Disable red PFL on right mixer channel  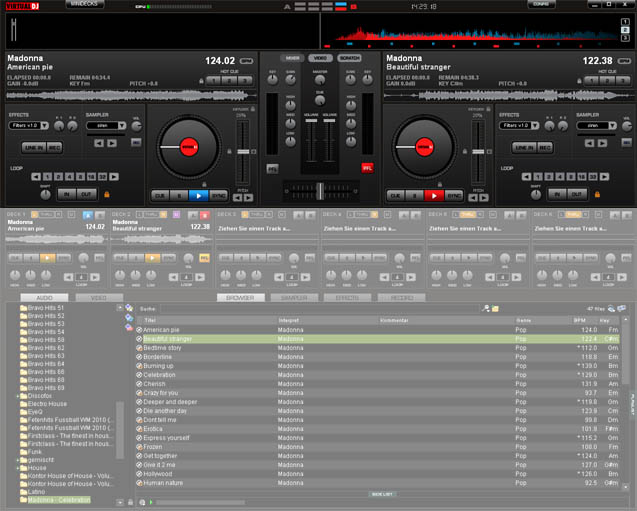click(367, 168)
